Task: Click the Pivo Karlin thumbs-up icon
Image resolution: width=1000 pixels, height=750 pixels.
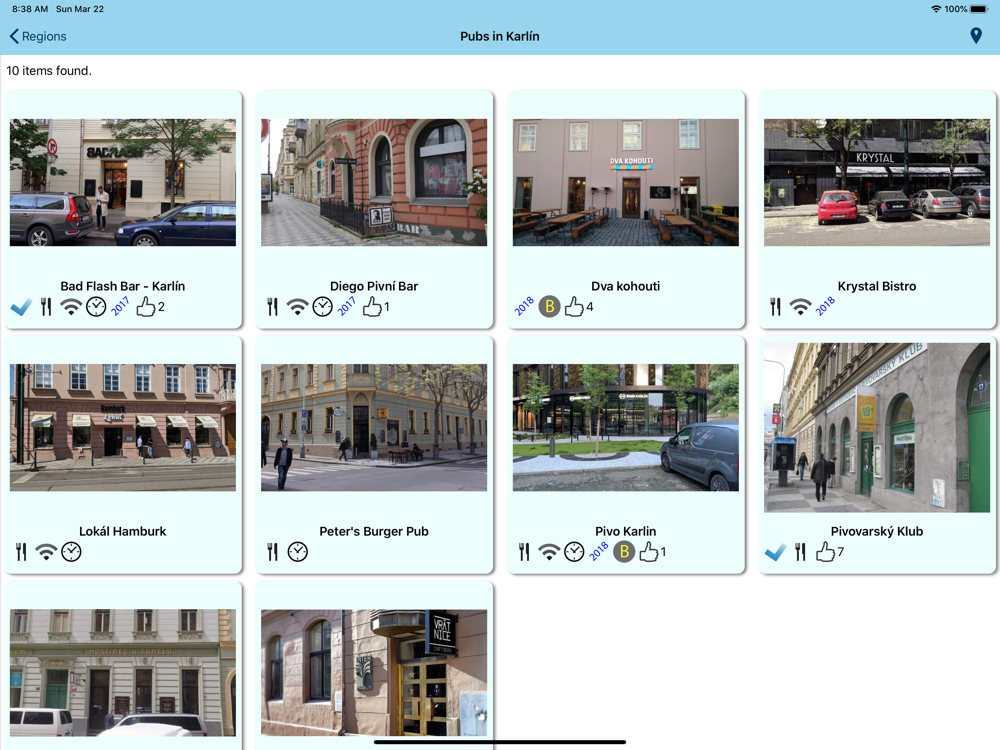Action: (649, 552)
